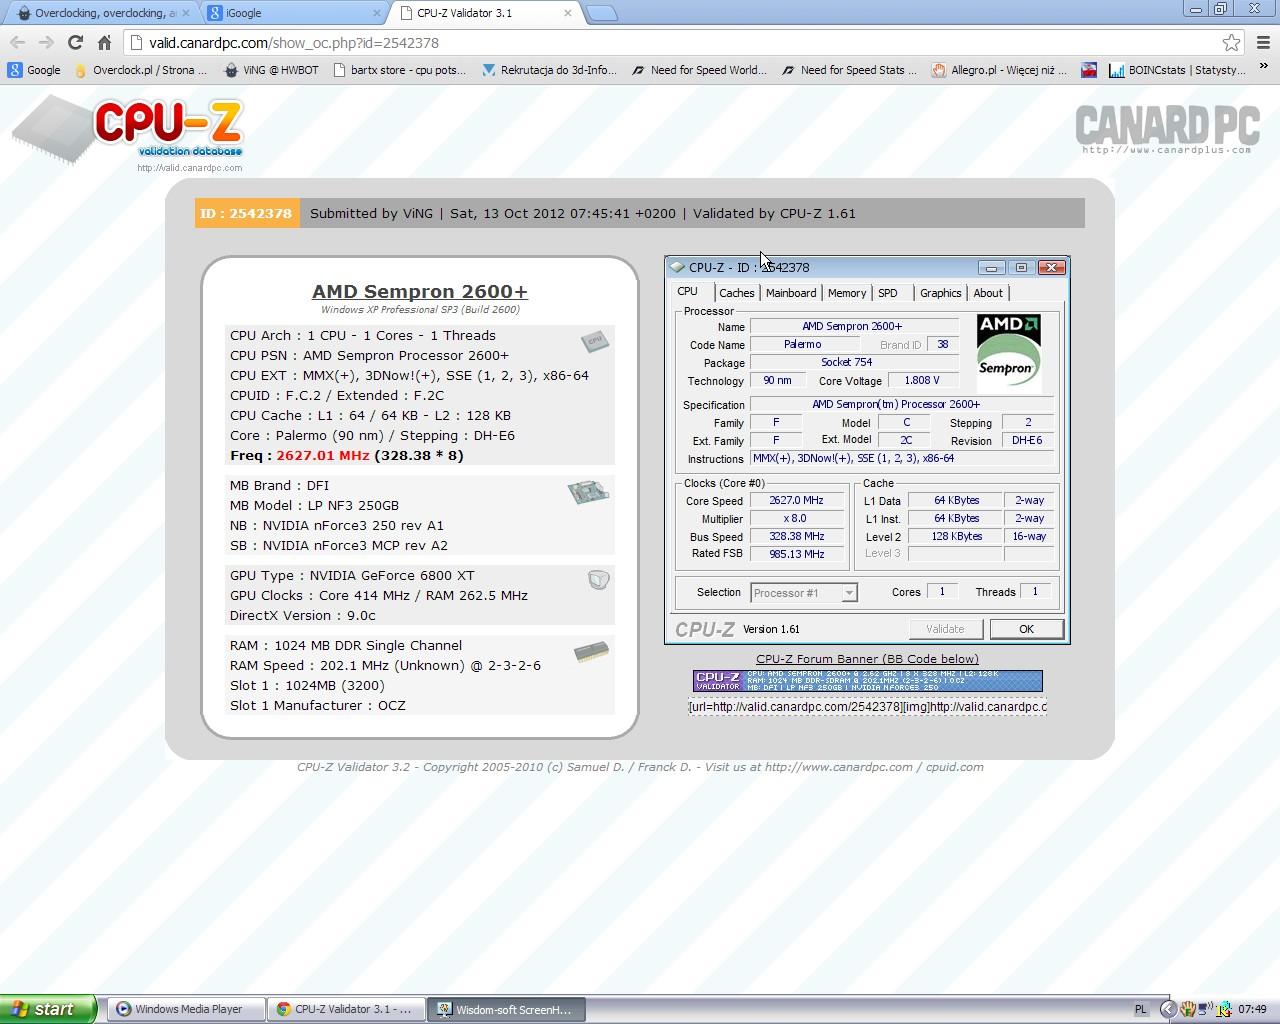
Task: Open the Allegro.pl bookmark
Action: pos(999,70)
